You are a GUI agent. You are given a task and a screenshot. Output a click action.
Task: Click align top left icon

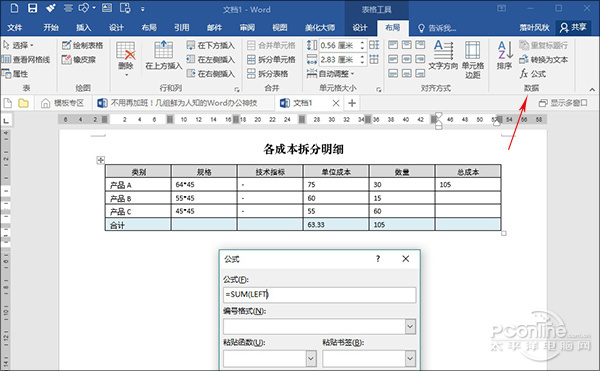tap(393, 45)
